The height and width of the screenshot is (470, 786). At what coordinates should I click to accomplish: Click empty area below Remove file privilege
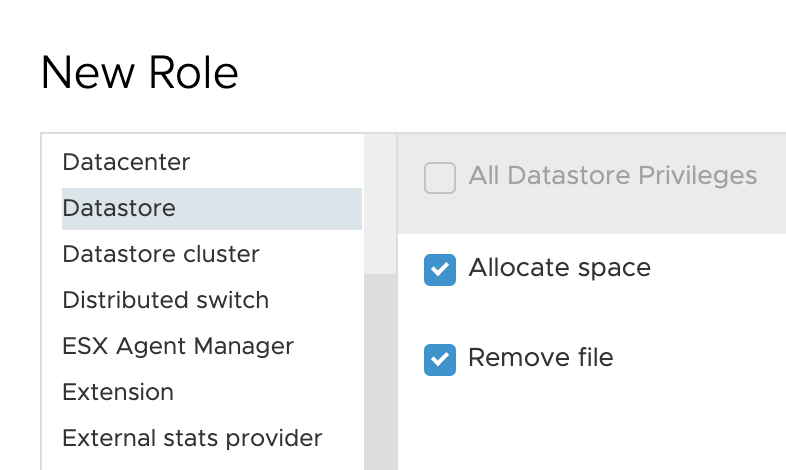point(592,426)
